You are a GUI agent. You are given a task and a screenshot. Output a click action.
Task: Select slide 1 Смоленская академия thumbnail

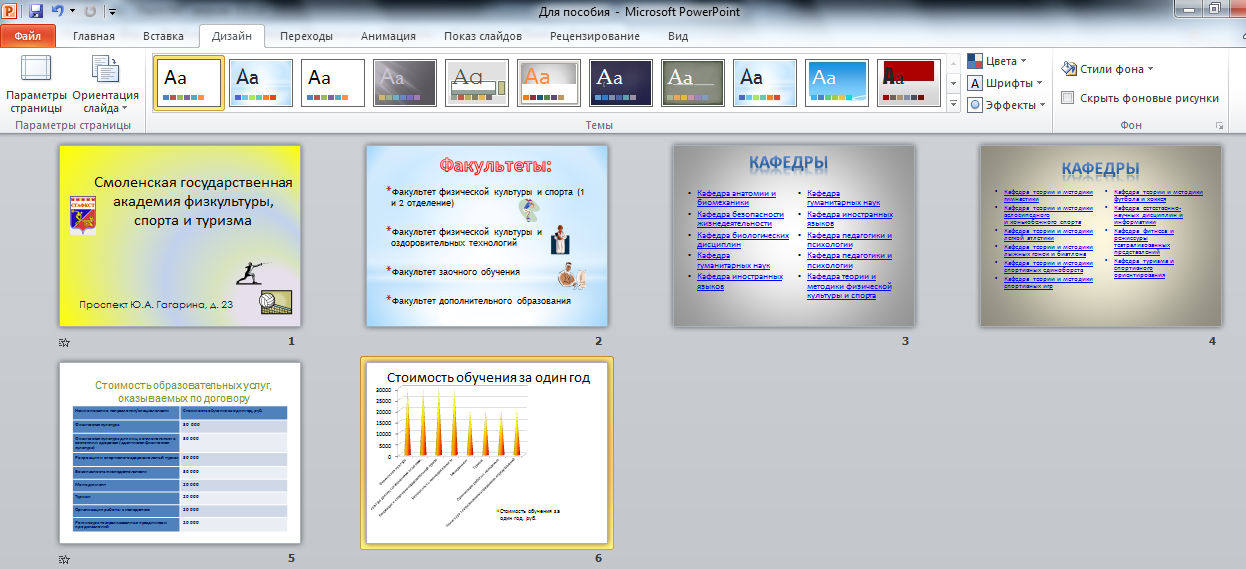(180, 235)
